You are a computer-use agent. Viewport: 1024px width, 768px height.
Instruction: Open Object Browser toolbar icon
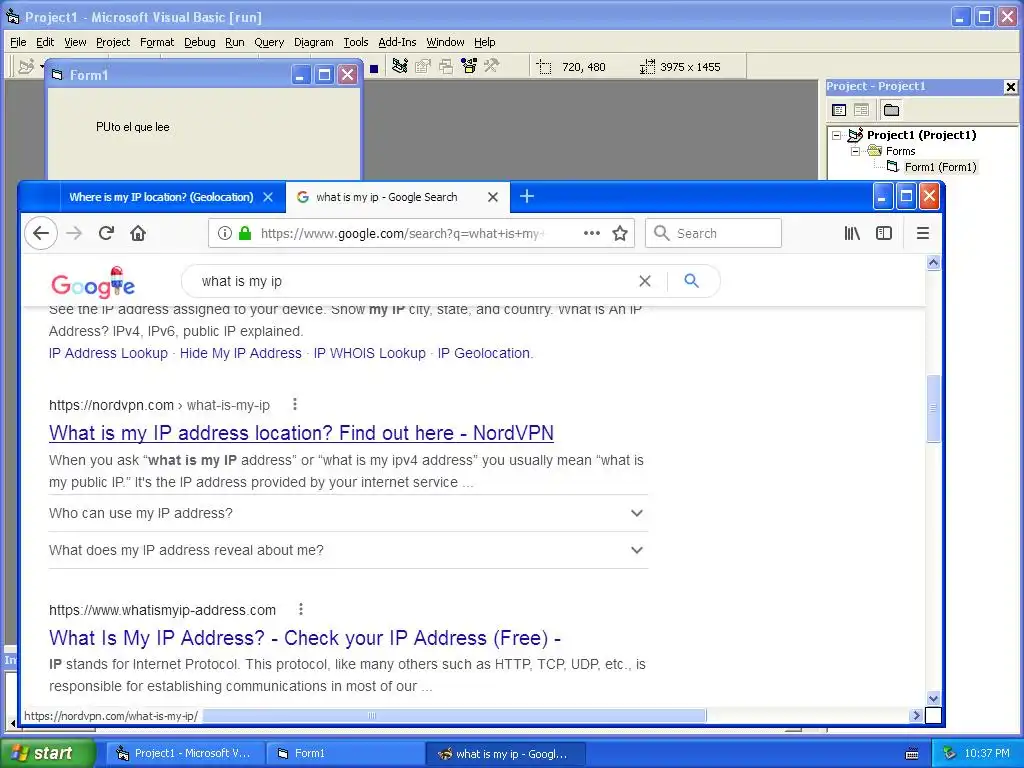tap(469, 66)
